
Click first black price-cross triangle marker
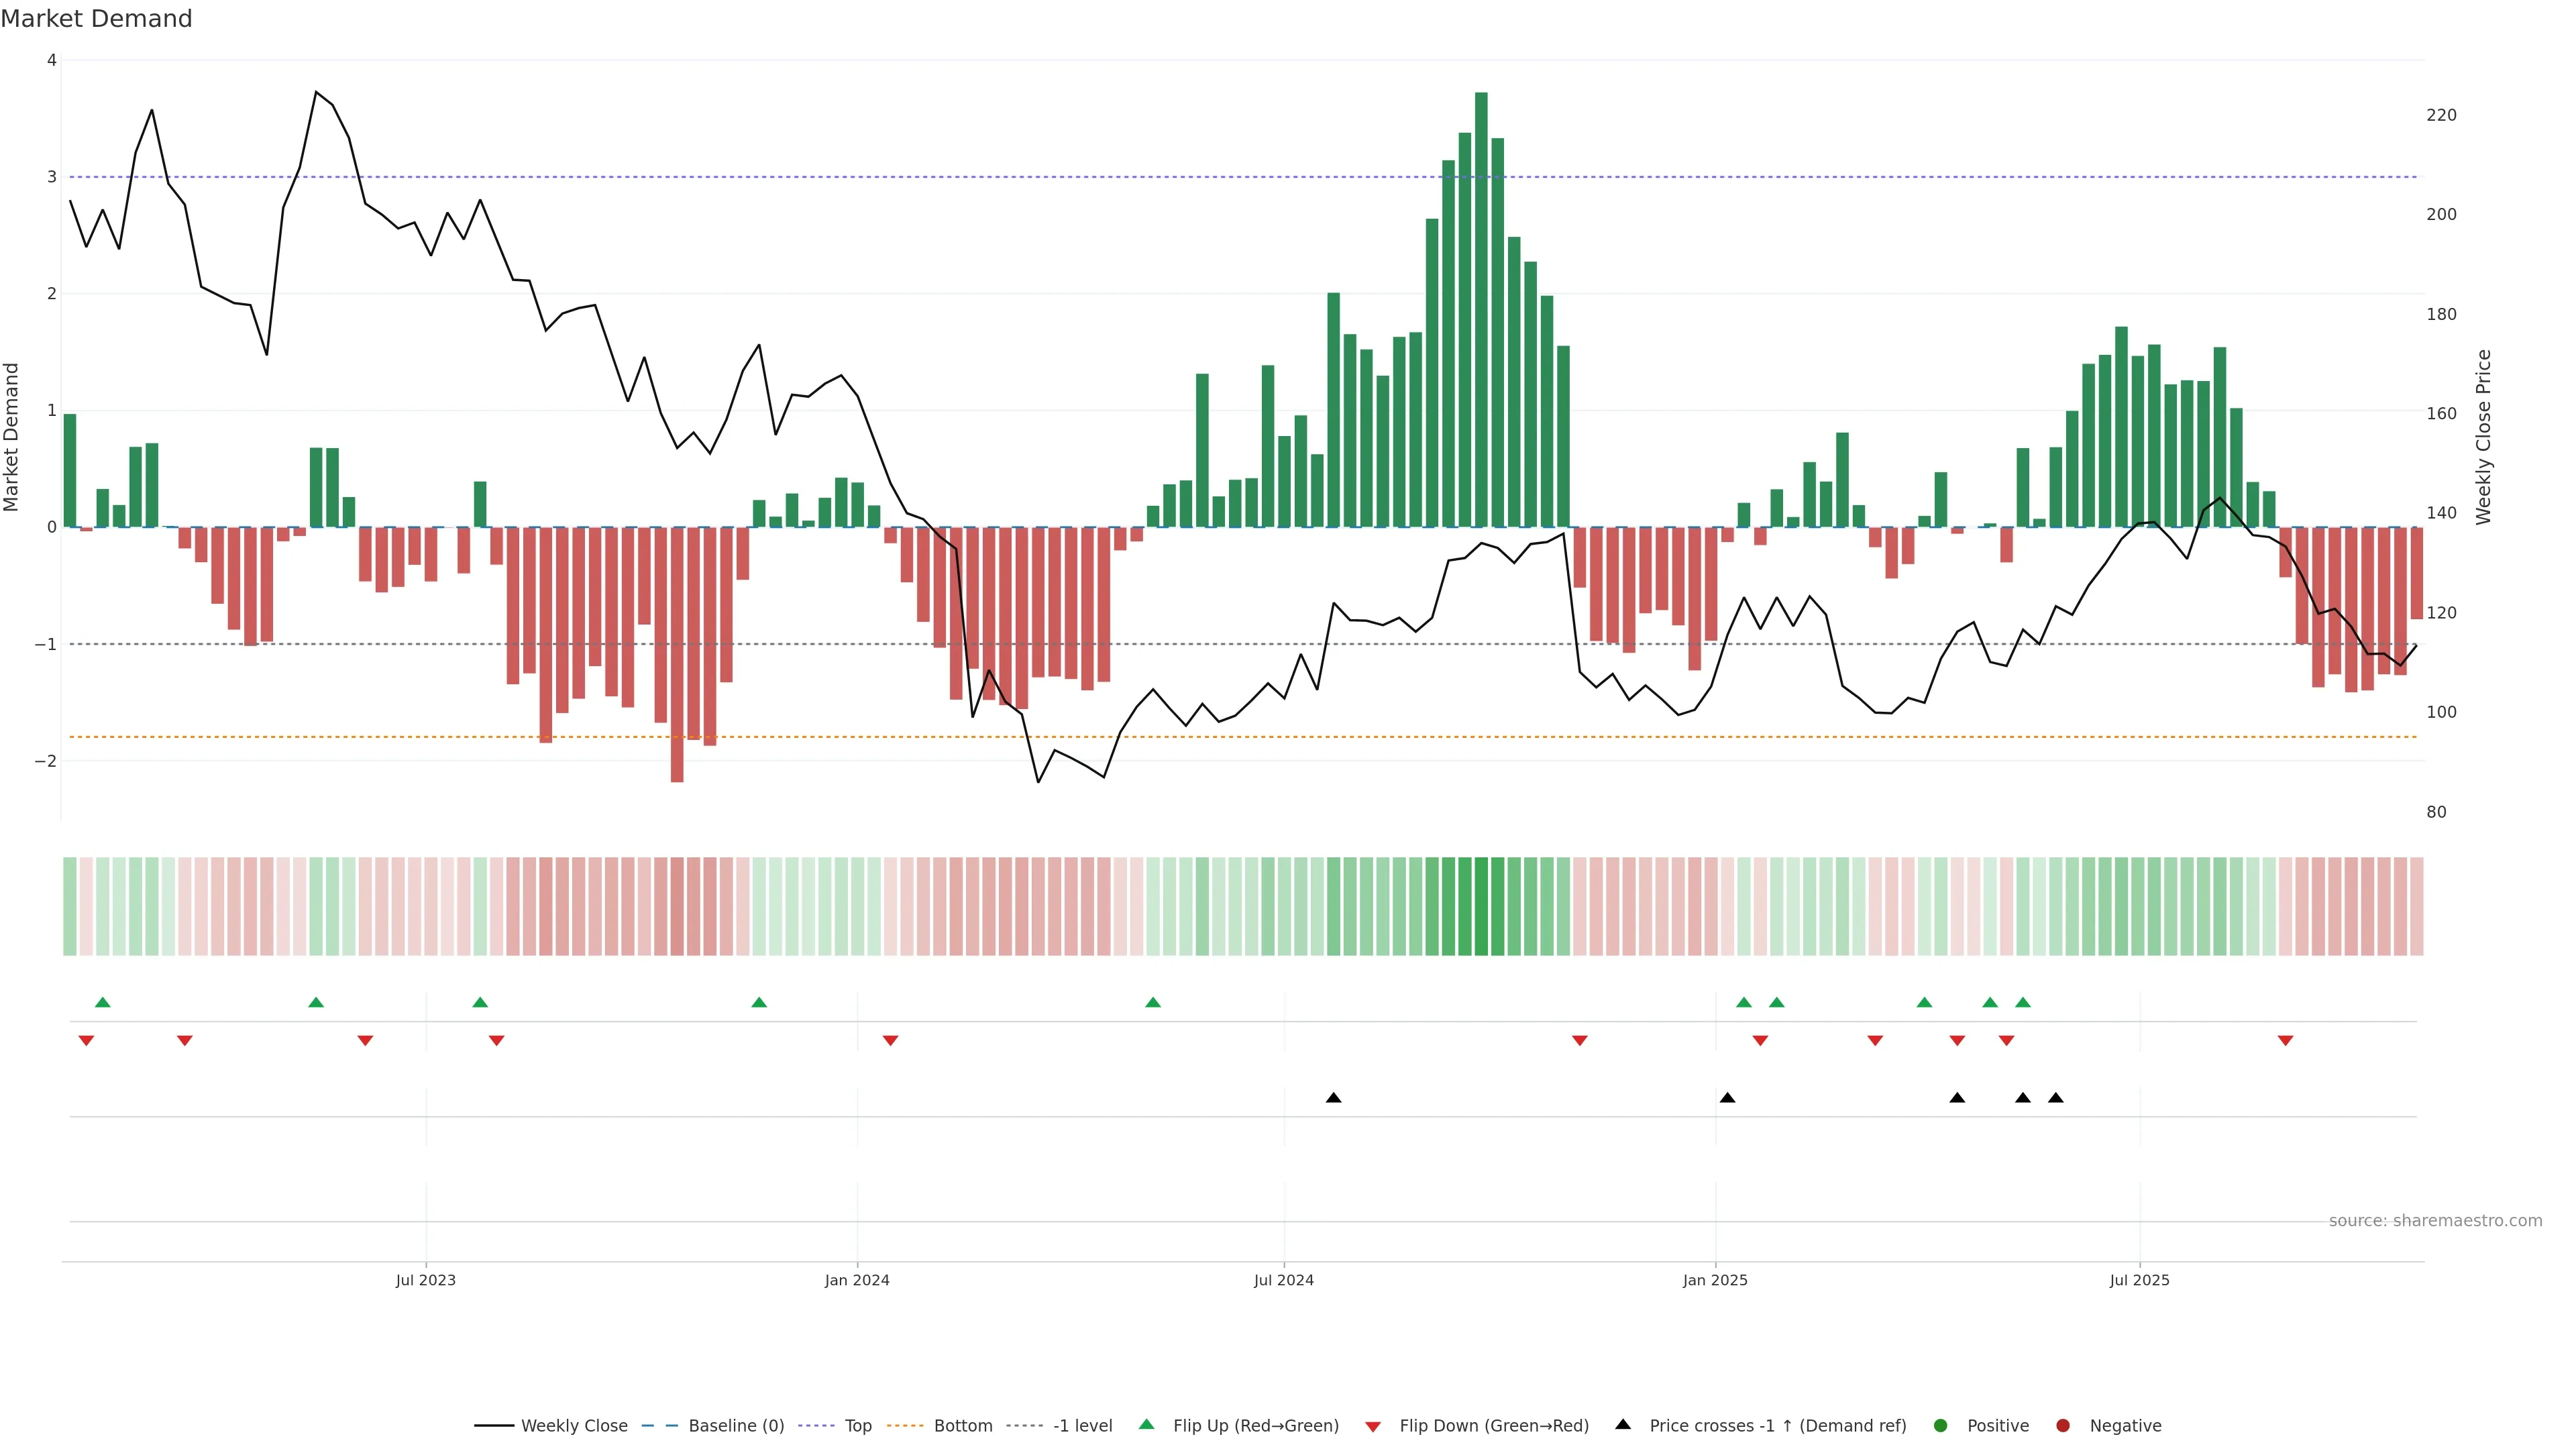[x=1333, y=1098]
